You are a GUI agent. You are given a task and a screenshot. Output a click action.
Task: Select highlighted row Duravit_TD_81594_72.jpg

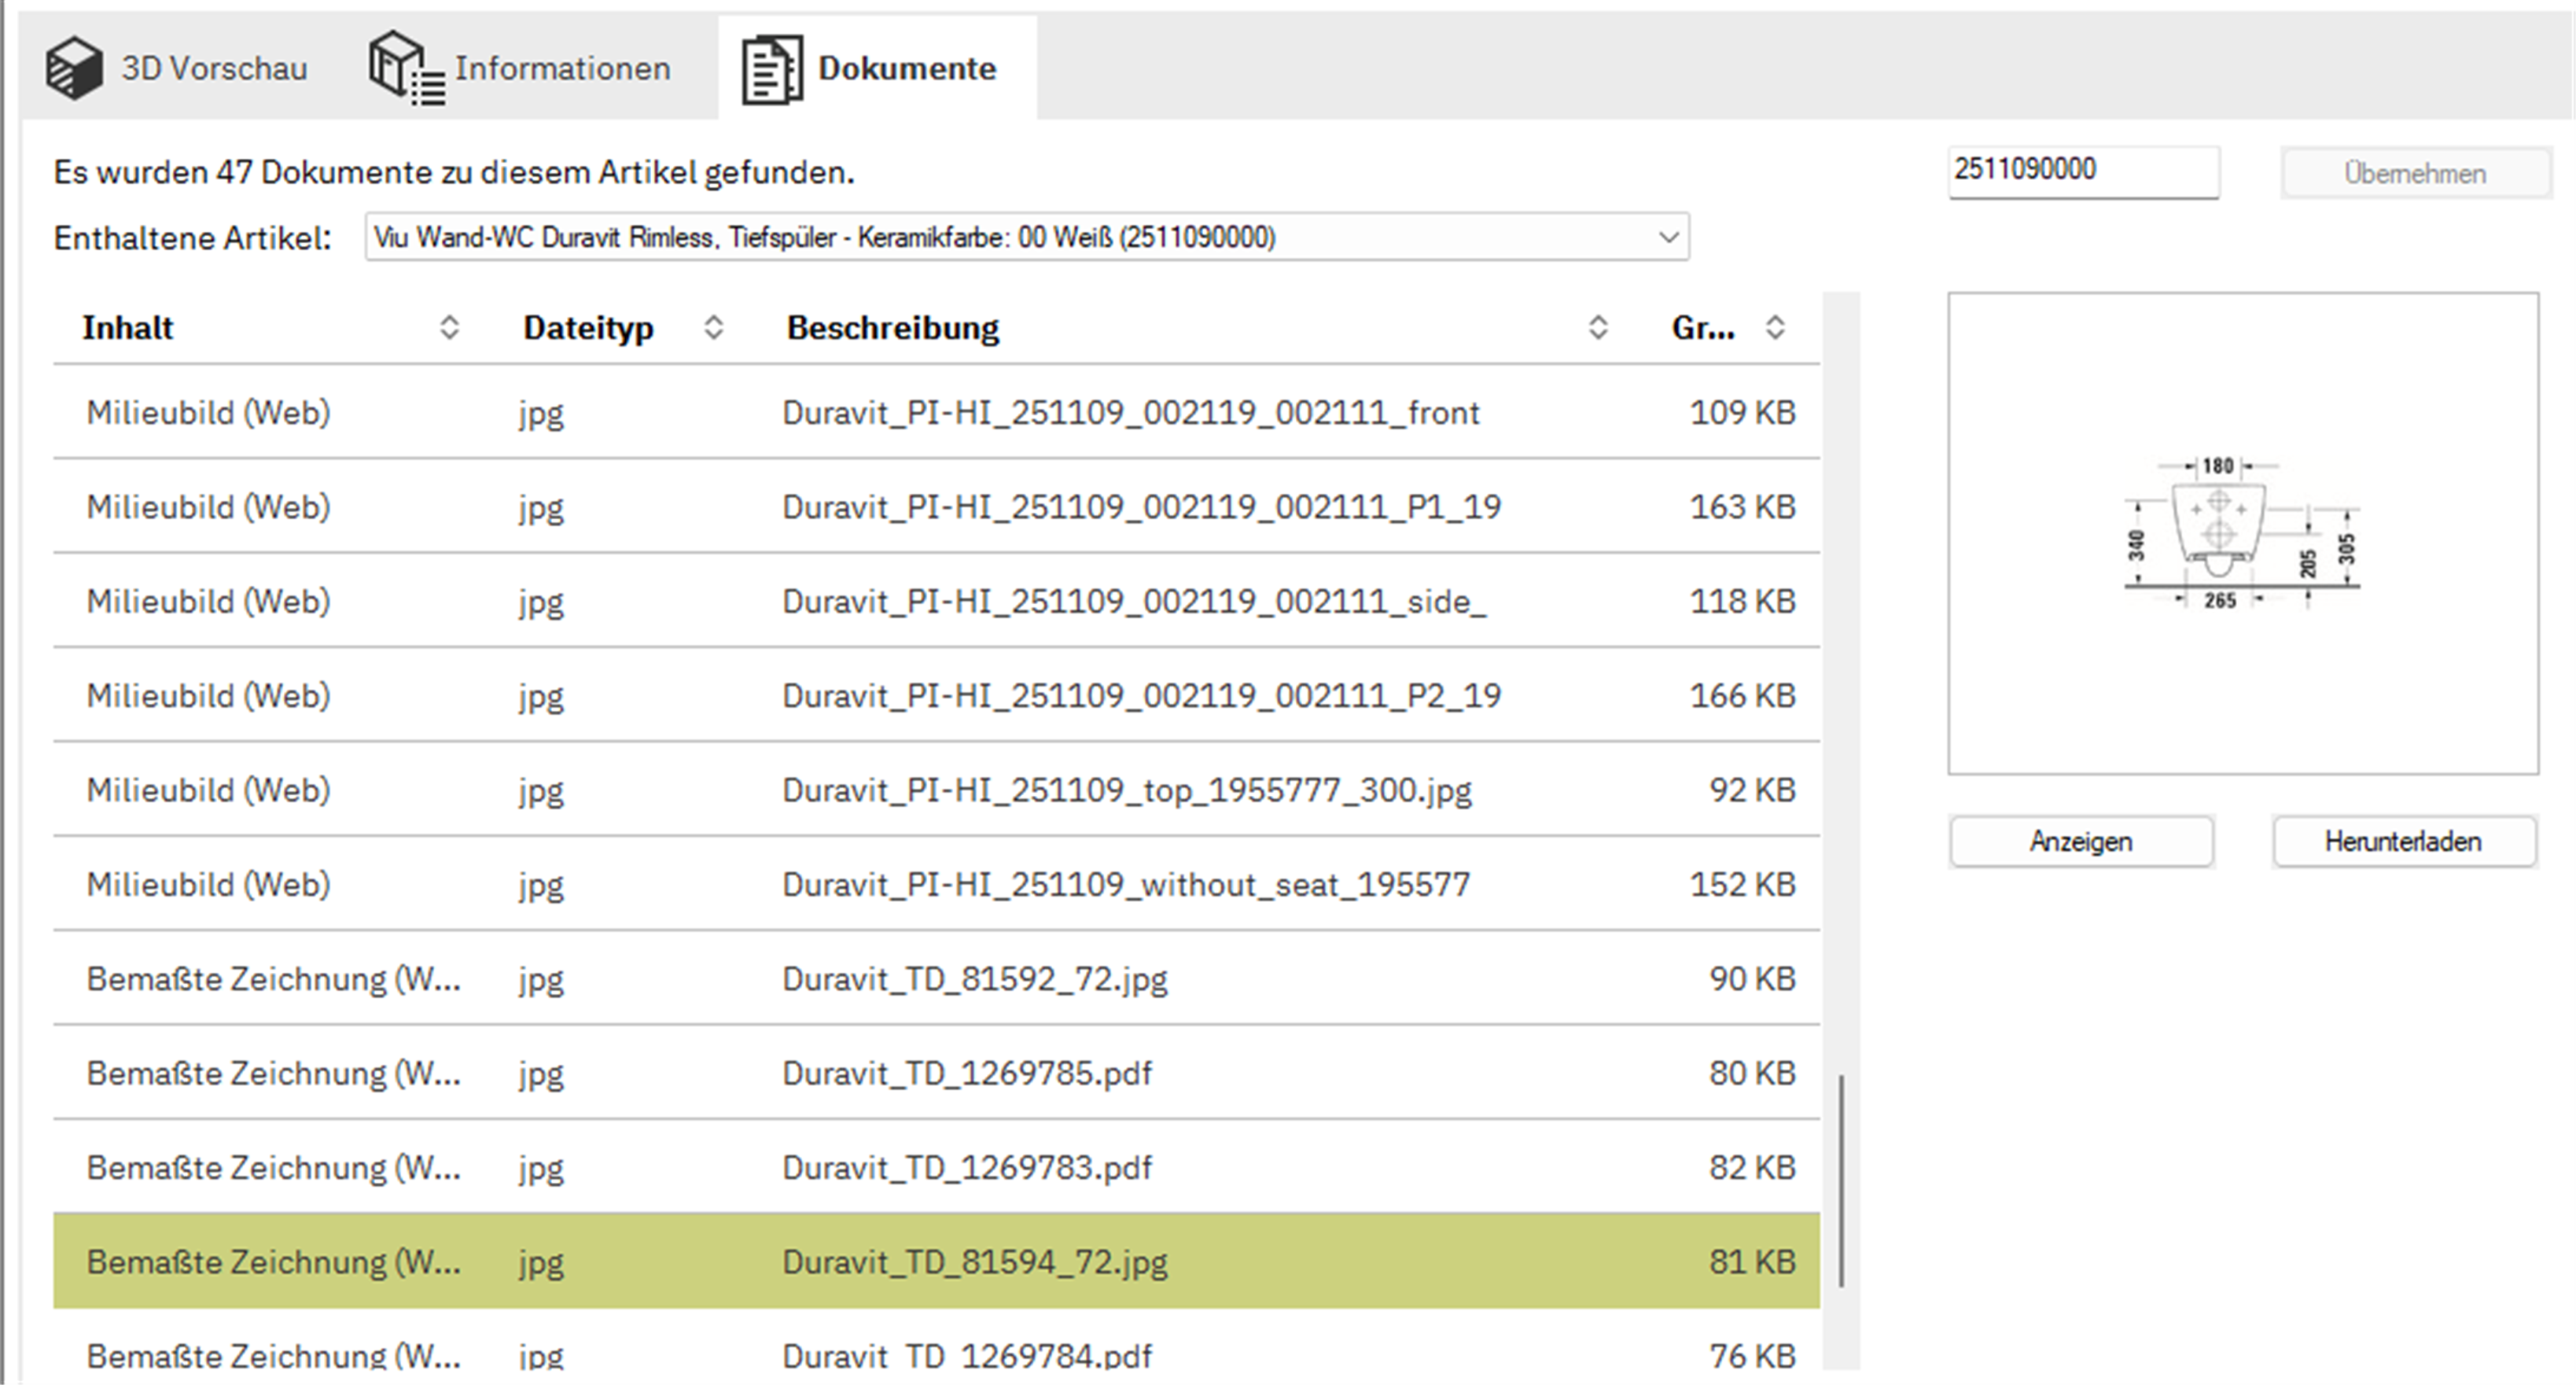tap(936, 1261)
